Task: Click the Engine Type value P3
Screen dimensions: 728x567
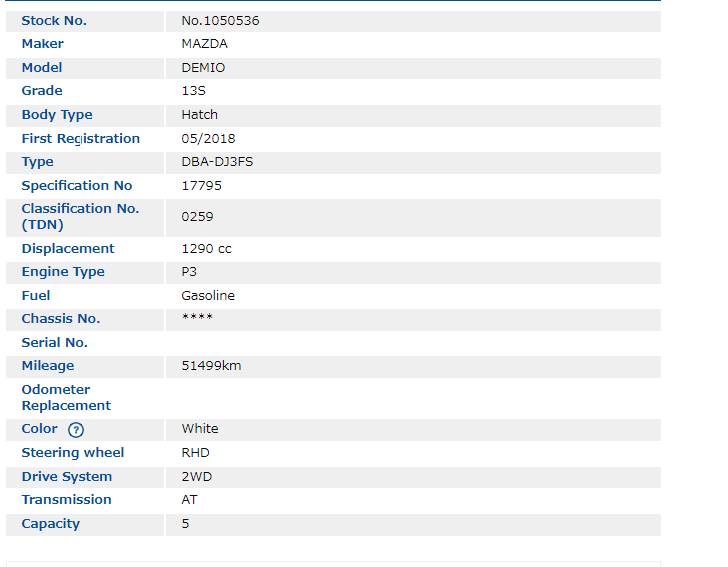Action: tap(190, 272)
